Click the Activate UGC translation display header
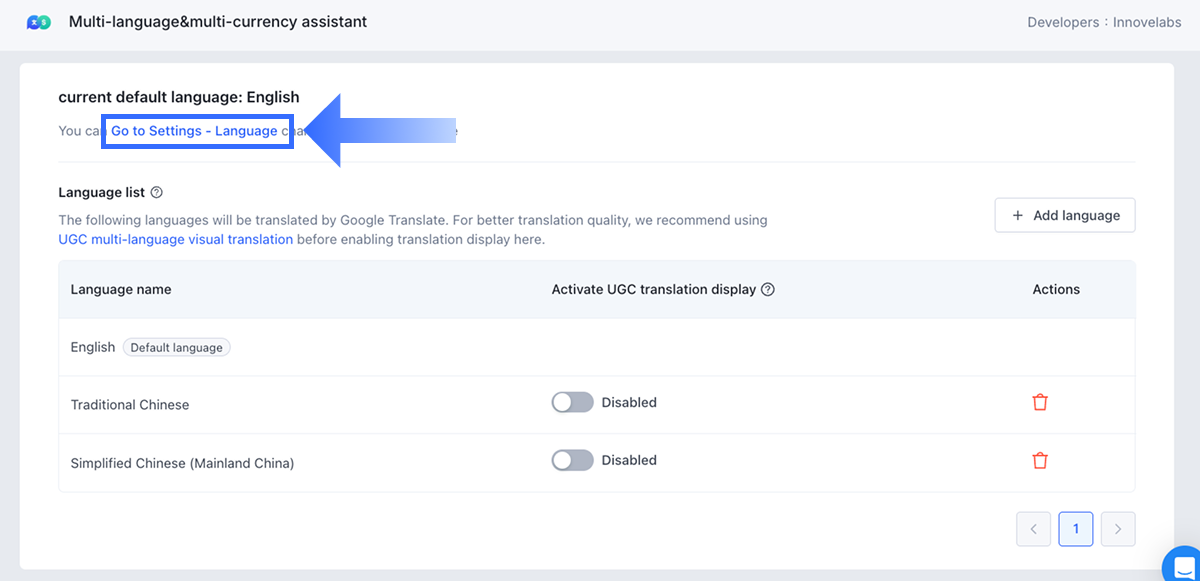The height and width of the screenshot is (581, 1200). [653, 290]
